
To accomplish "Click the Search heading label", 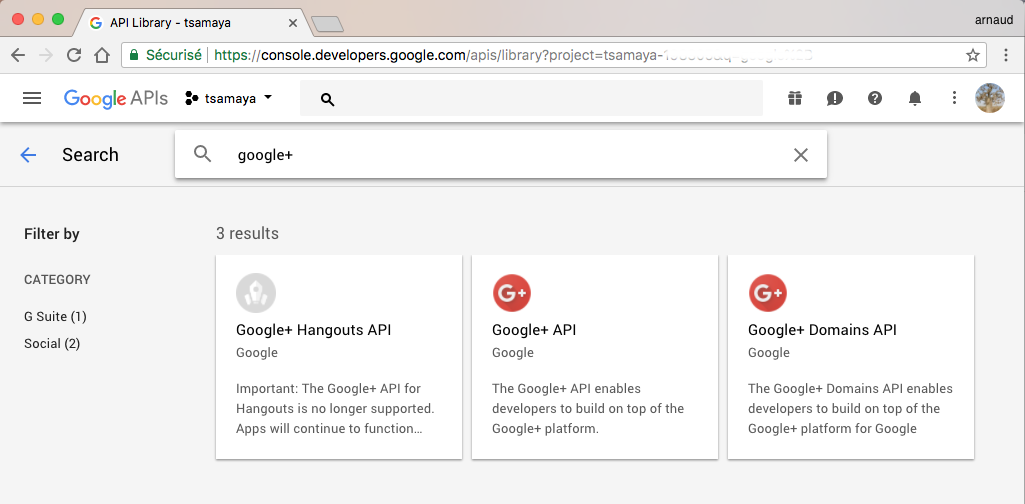I will click(90, 155).
